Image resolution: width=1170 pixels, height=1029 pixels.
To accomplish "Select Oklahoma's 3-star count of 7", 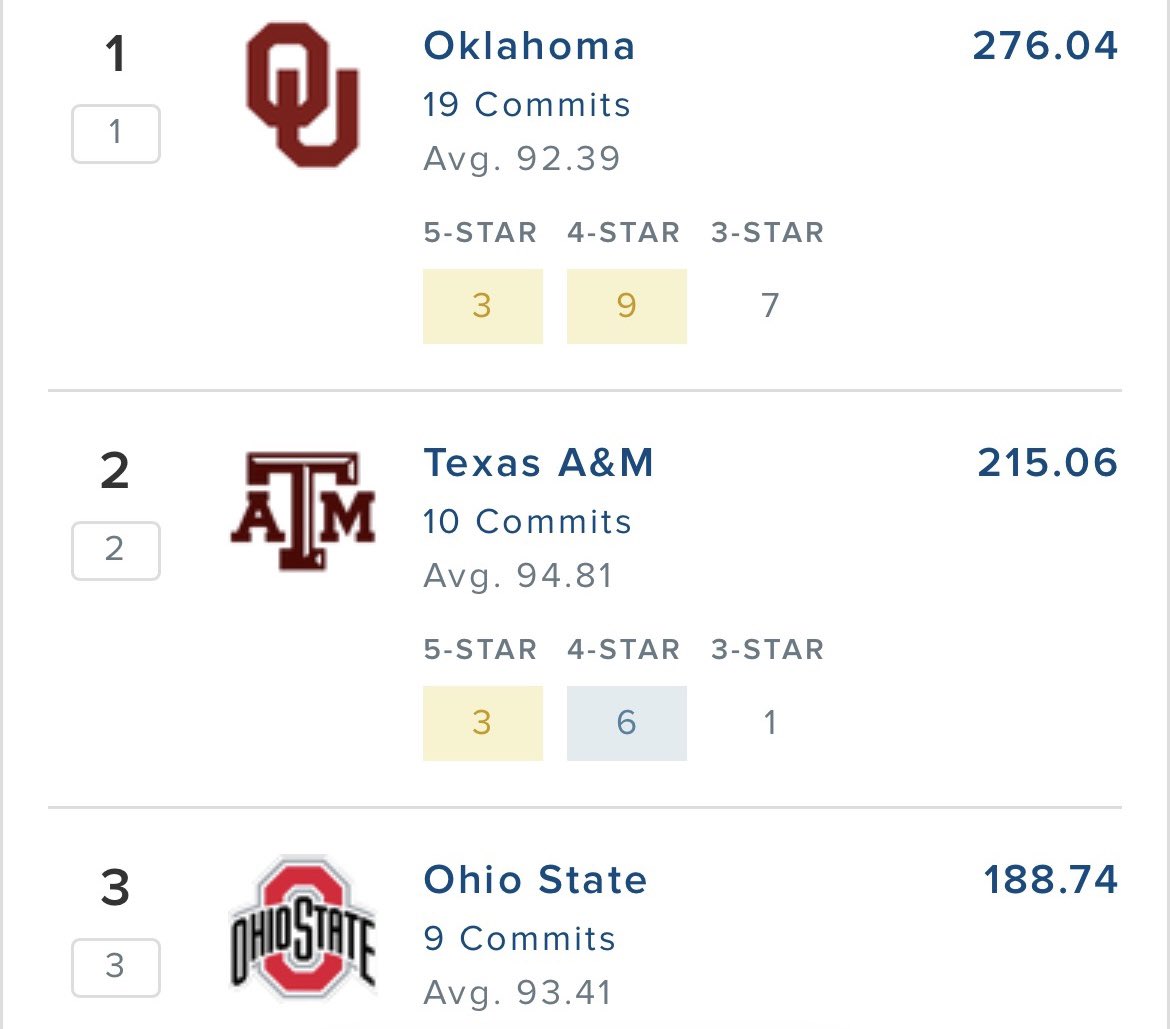I will pos(770,306).
